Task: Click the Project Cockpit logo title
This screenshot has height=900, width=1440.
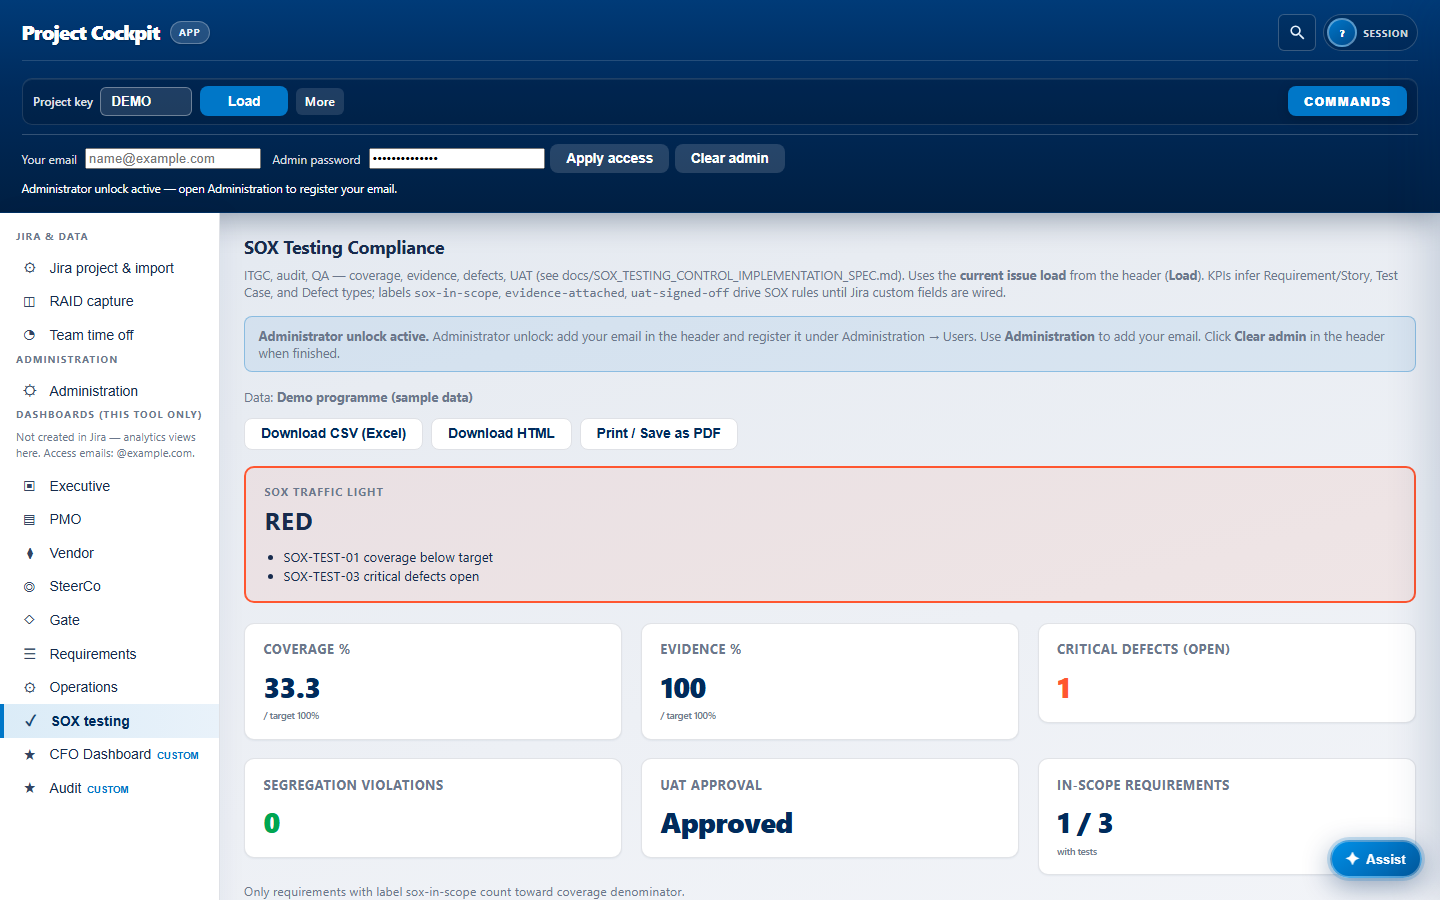Action: coord(91,33)
